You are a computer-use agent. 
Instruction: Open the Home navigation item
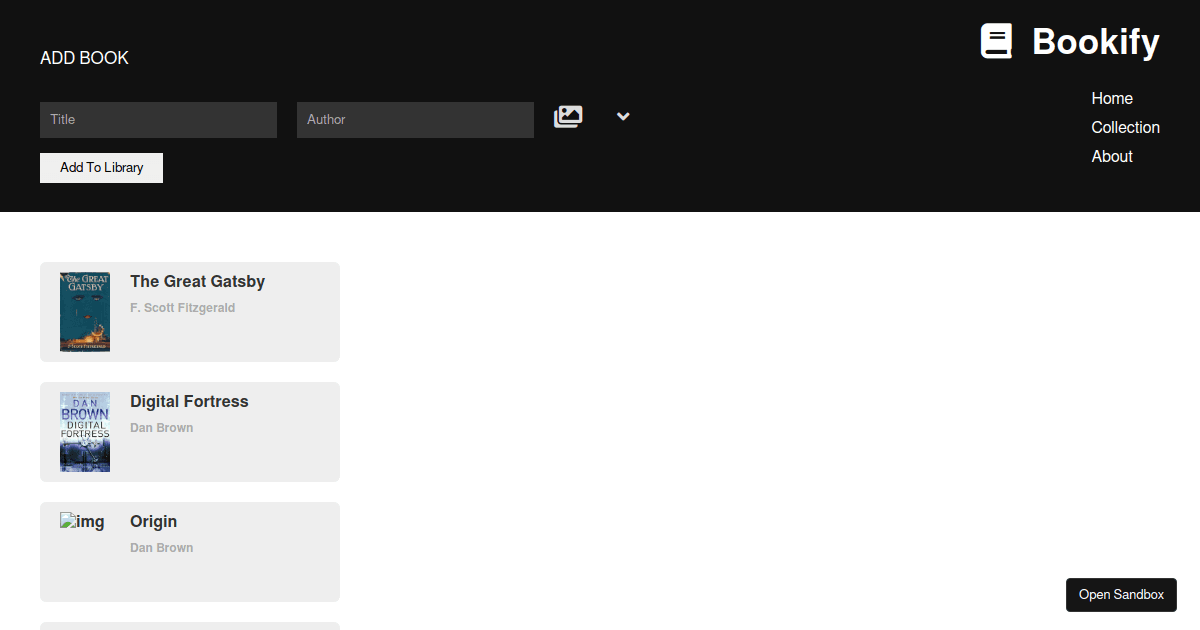tap(1112, 98)
